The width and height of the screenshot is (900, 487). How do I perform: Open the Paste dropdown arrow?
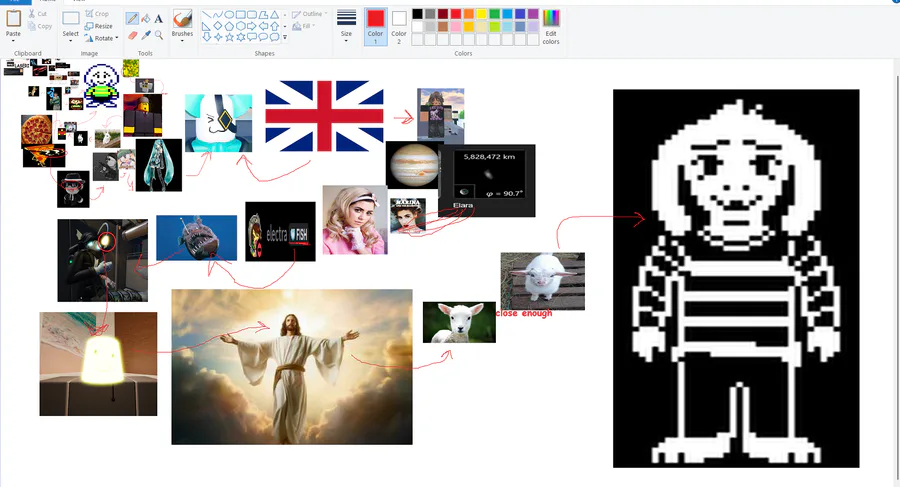(13, 41)
